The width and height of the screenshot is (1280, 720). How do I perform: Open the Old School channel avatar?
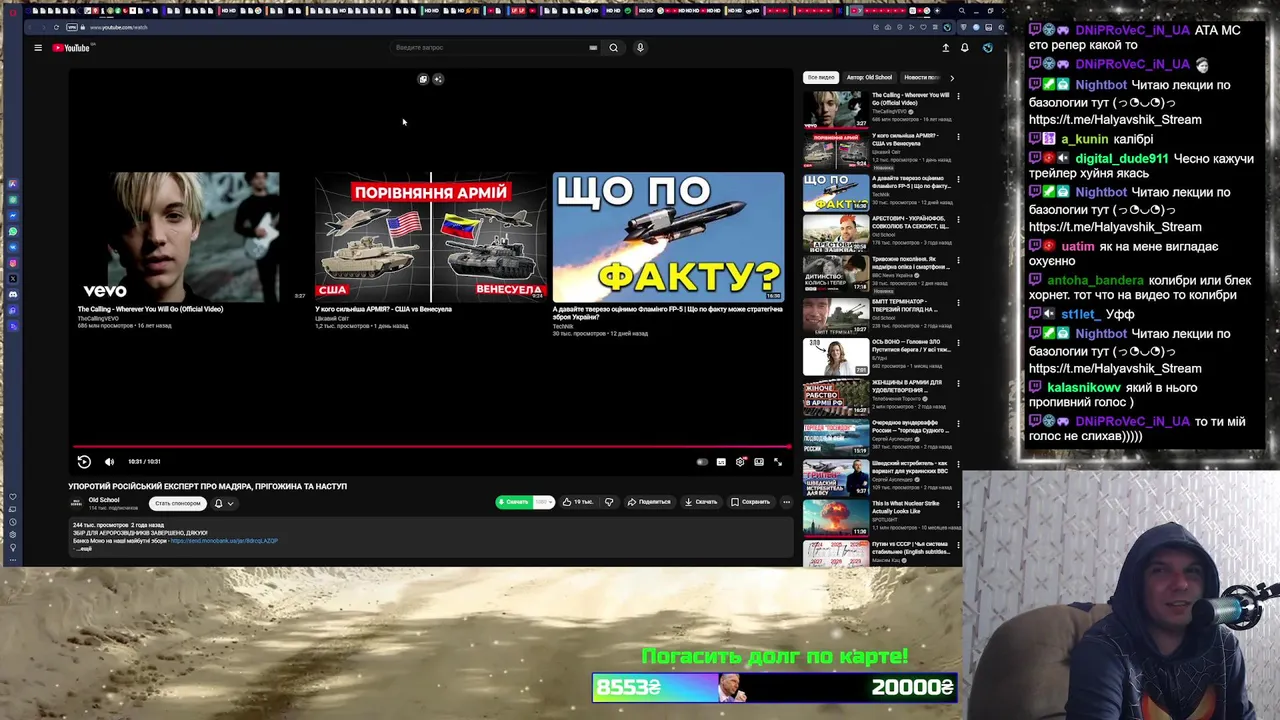76,503
